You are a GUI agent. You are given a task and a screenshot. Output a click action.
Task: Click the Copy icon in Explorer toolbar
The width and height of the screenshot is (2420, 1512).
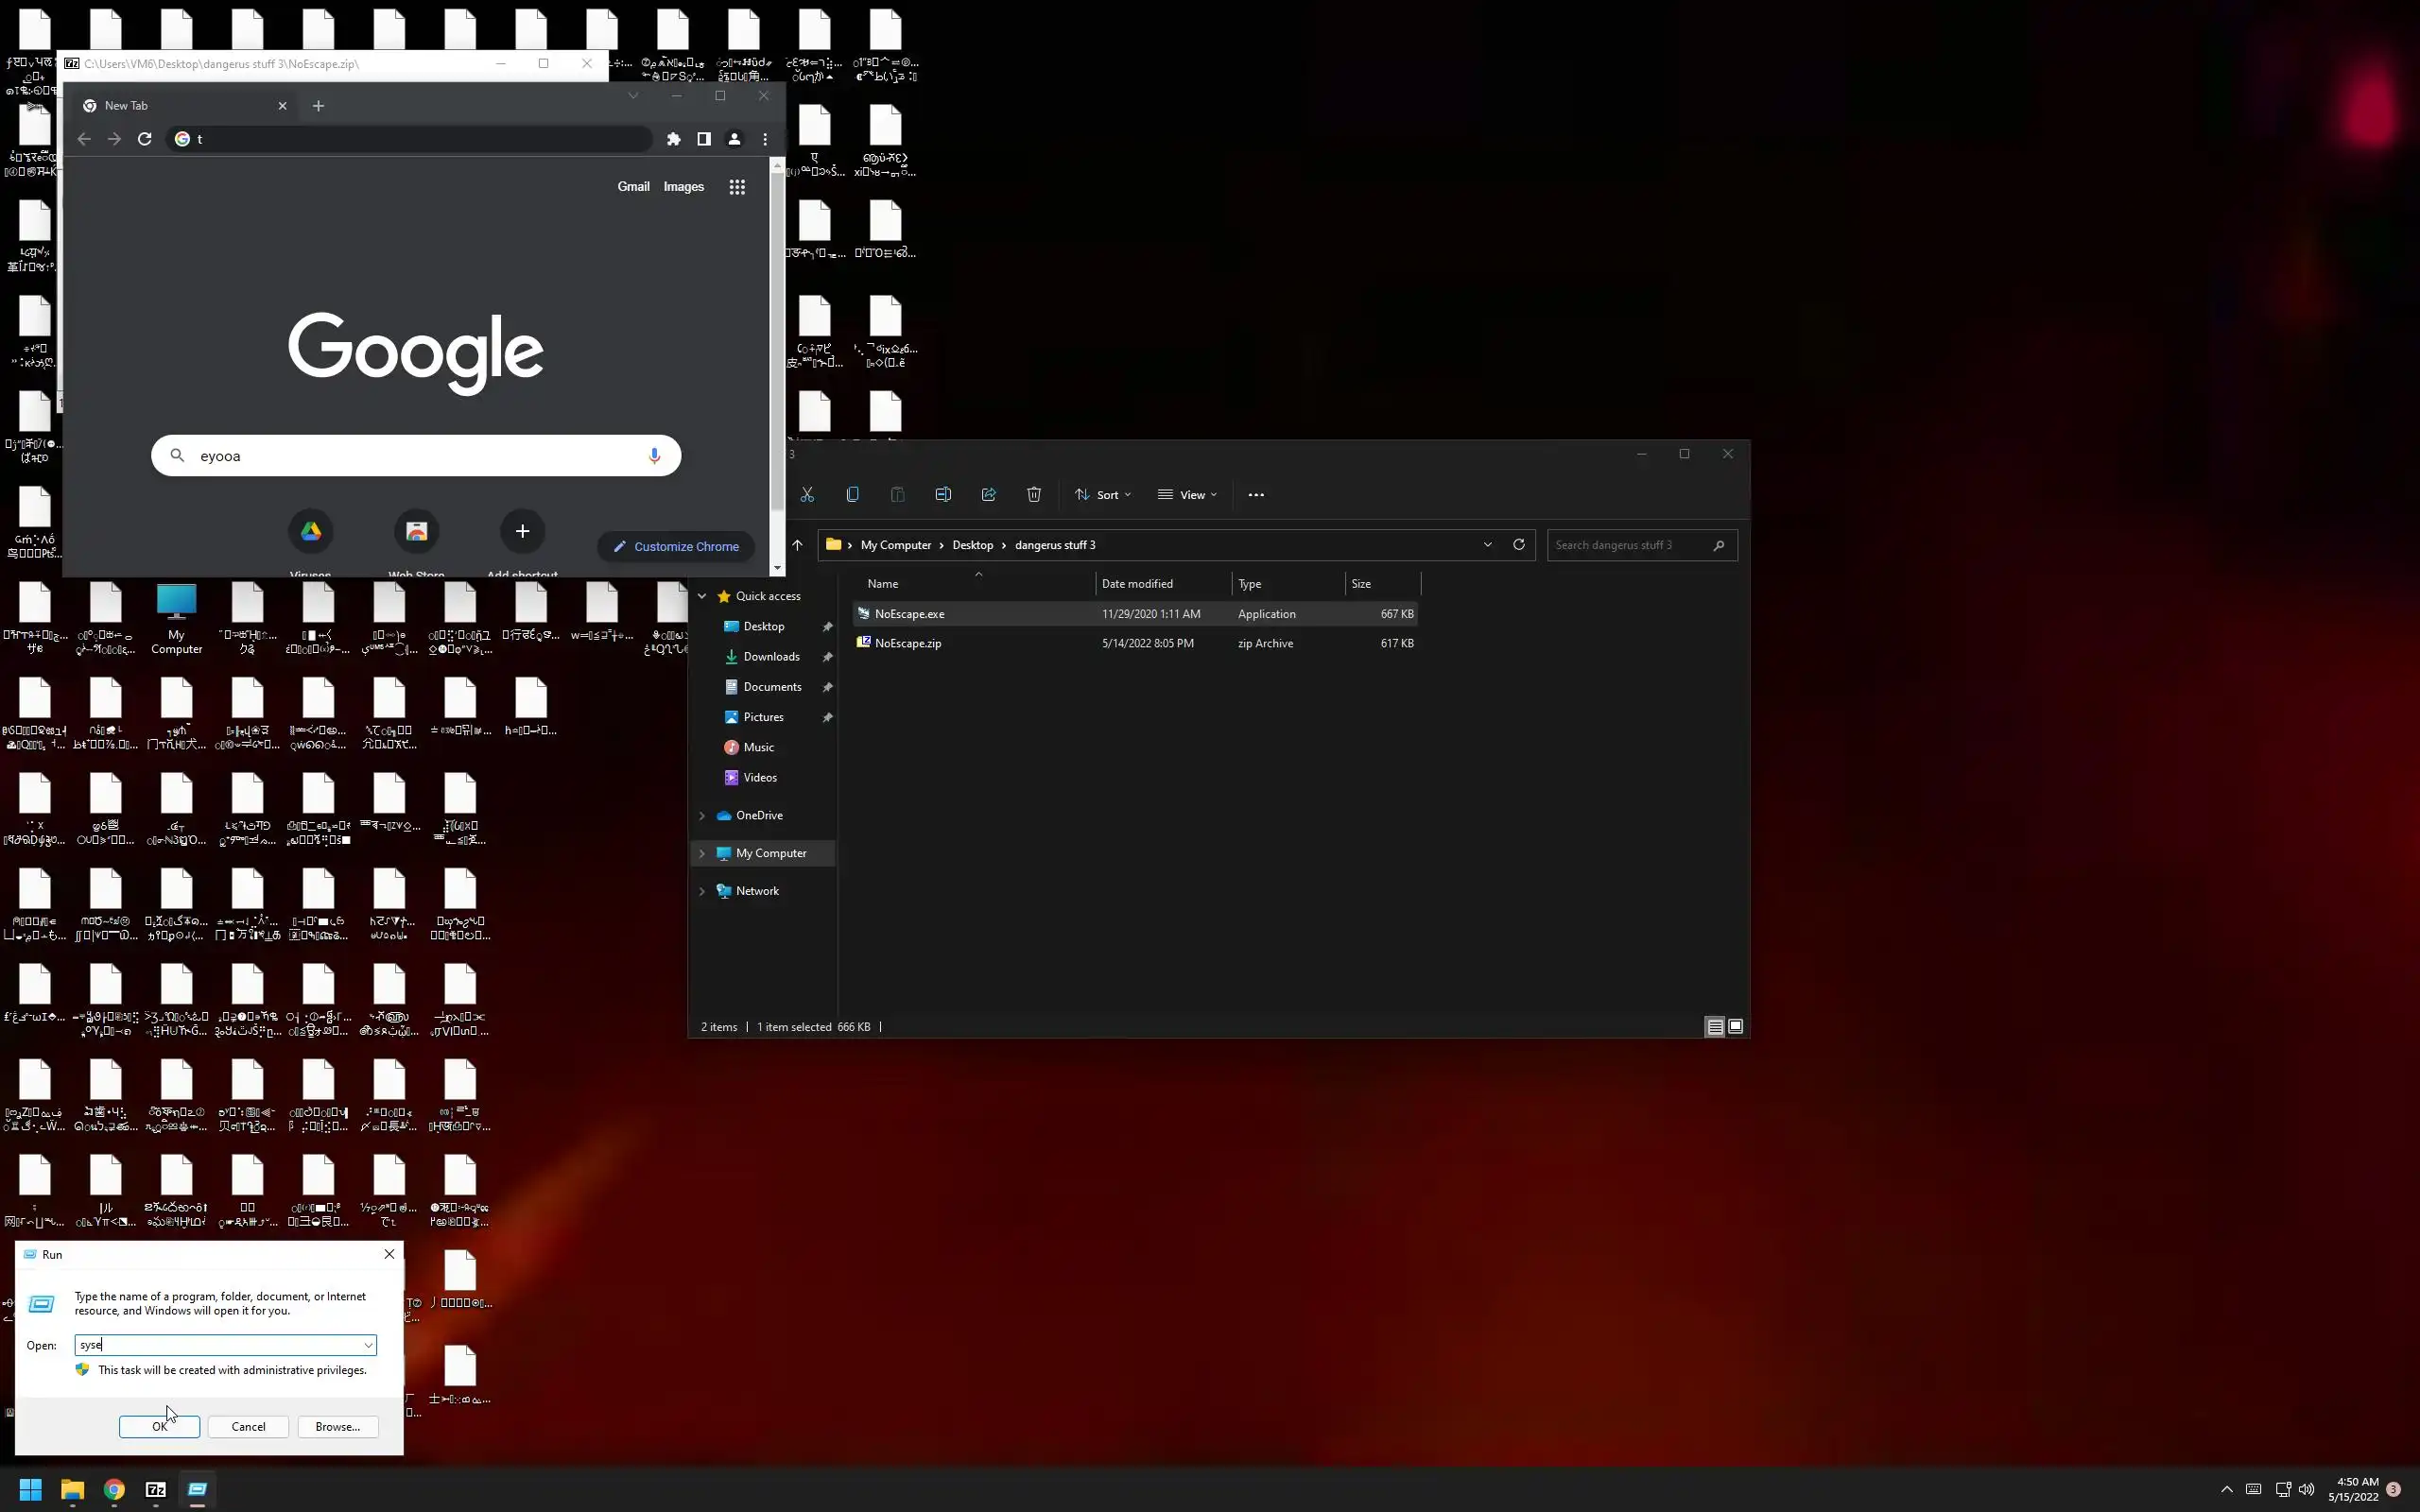tap(852, 495)
